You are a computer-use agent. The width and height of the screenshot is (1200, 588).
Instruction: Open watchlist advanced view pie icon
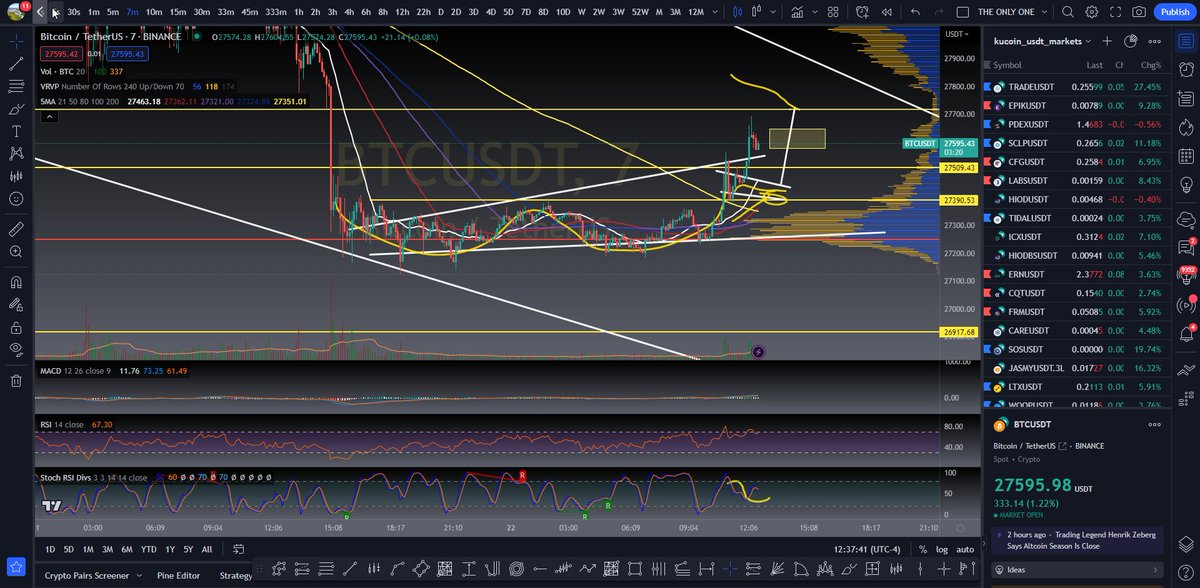(1131, 41)
